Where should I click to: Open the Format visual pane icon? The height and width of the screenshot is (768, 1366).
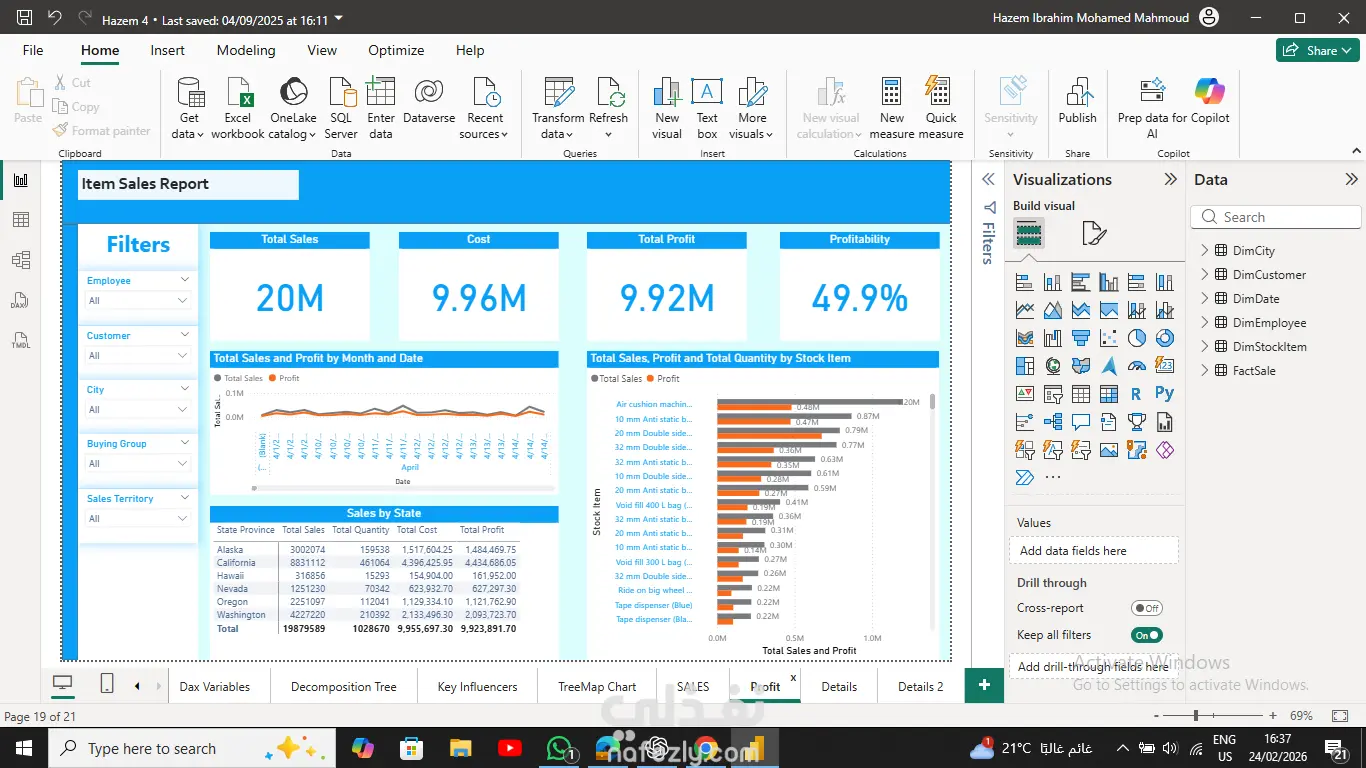1094,234
